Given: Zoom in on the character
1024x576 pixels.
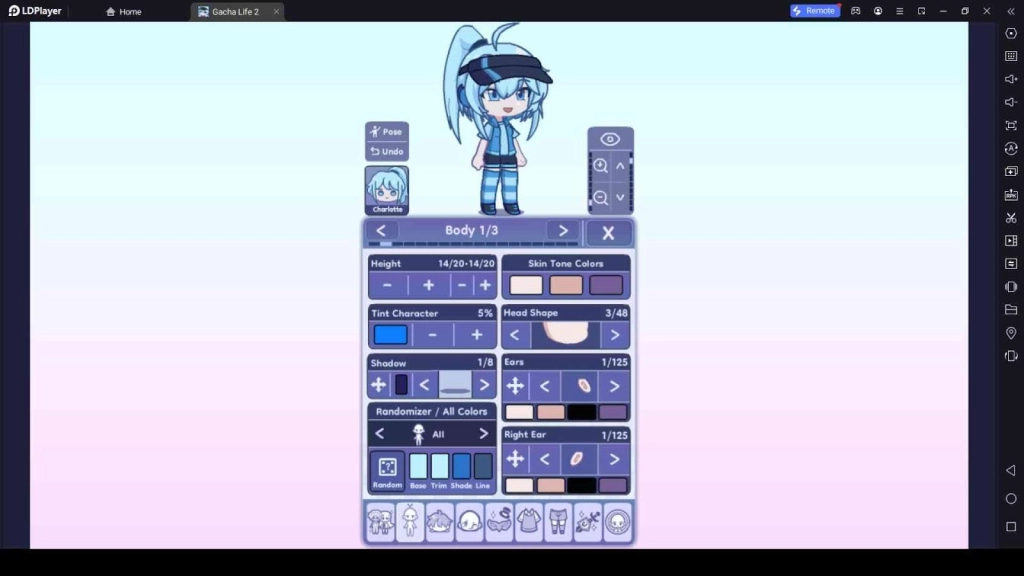Looking at the screenshot, I should (601, 166).
